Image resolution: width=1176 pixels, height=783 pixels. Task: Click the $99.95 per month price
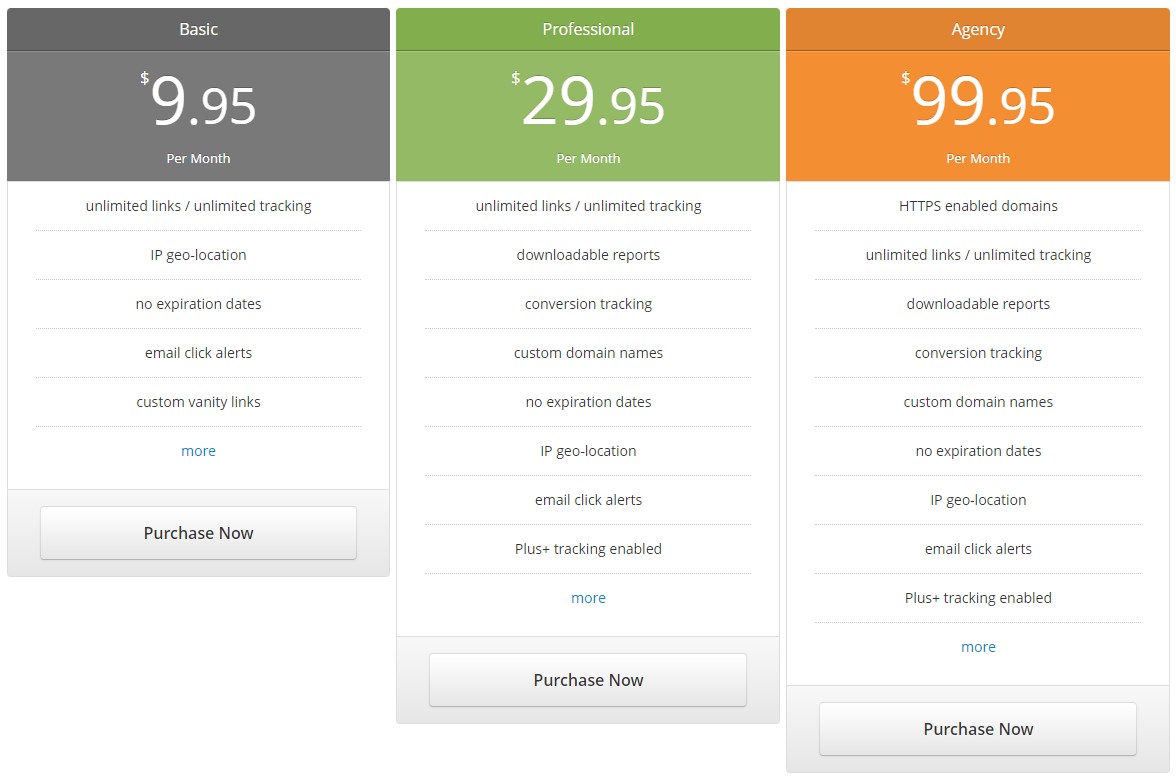point(978,101)
